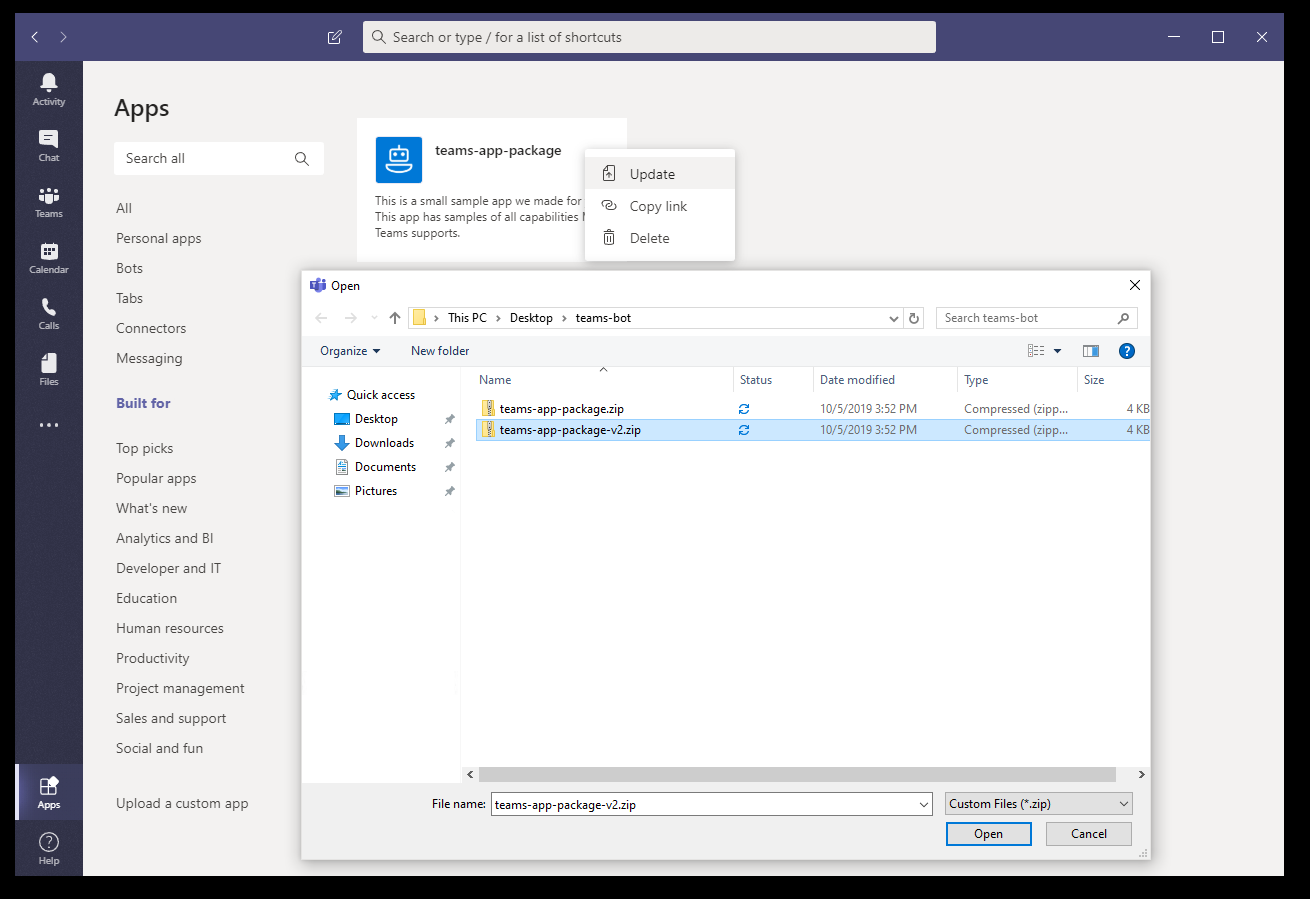Open Top picks category
The height and width of the screenshot is (899, 1310).
[x=144, y=448]
